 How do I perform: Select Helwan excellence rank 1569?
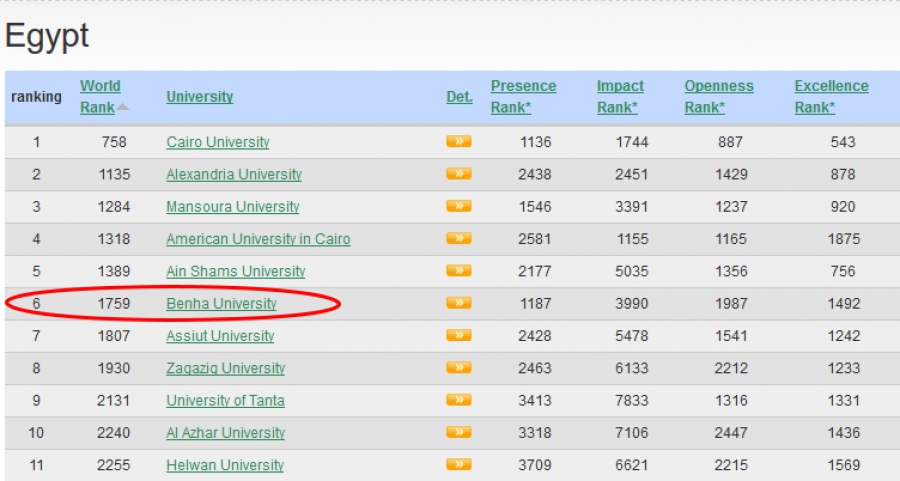click(x=844, y=465)
